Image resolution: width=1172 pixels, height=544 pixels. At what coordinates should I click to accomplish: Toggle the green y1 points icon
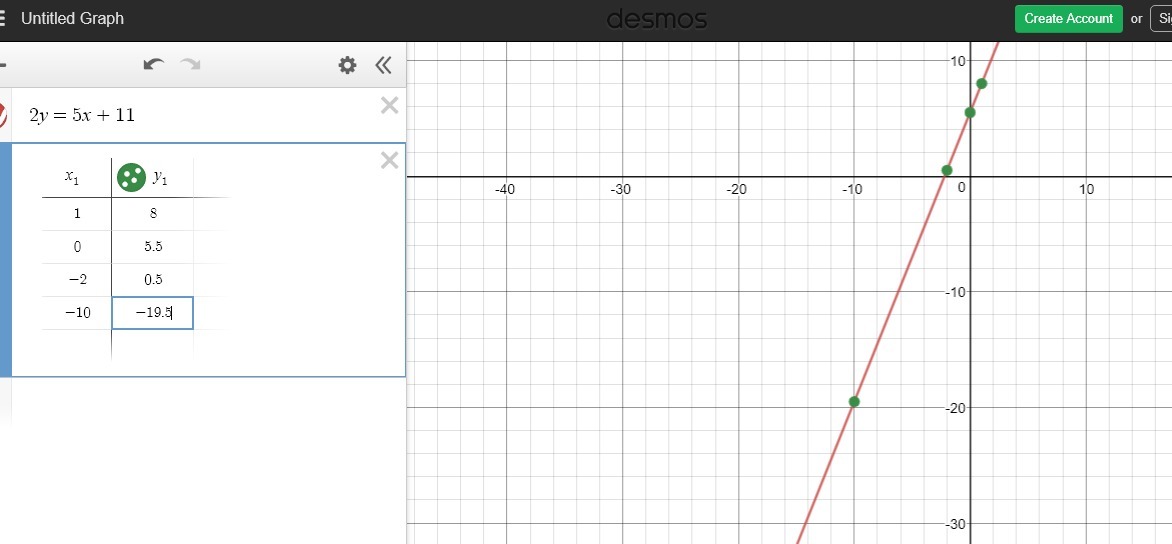pos(132,177)
